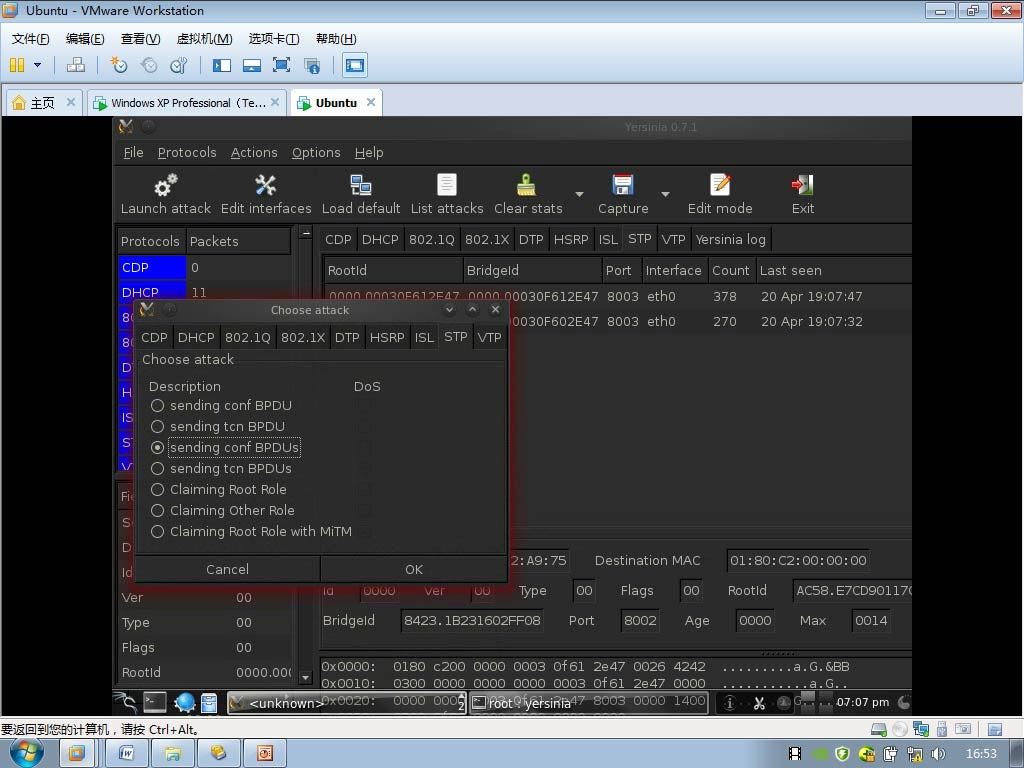Expand the dropdown arrow next to Clear stats
Viewport: 1024px width, 768px height.
pyautogui.click(x=579, y=194)
